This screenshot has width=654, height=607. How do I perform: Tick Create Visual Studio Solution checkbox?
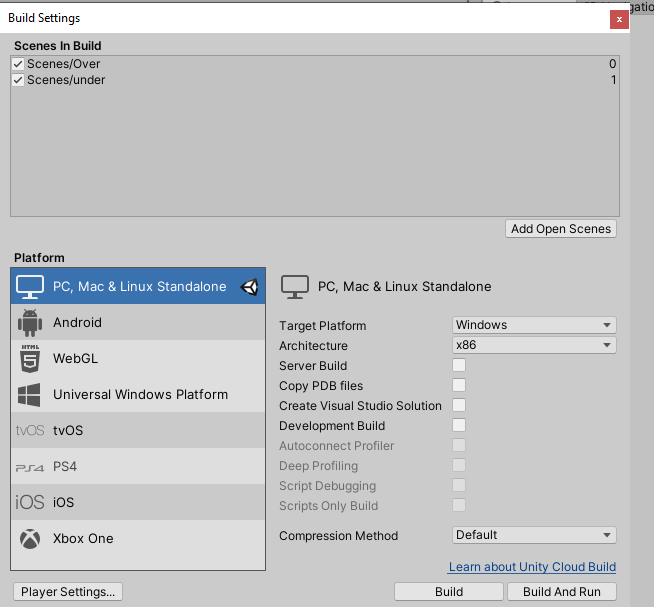coord(459,405)
